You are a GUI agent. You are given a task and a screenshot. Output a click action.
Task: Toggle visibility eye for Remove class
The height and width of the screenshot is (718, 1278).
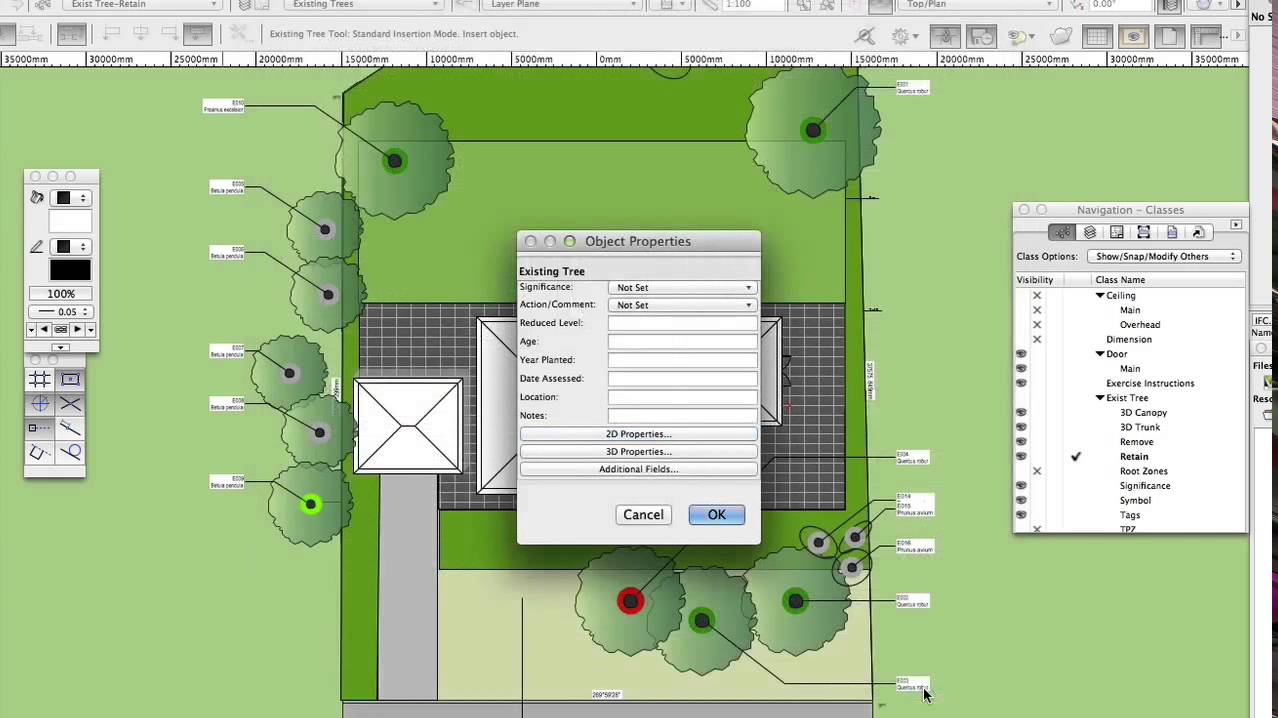(x=1021, y=441)
